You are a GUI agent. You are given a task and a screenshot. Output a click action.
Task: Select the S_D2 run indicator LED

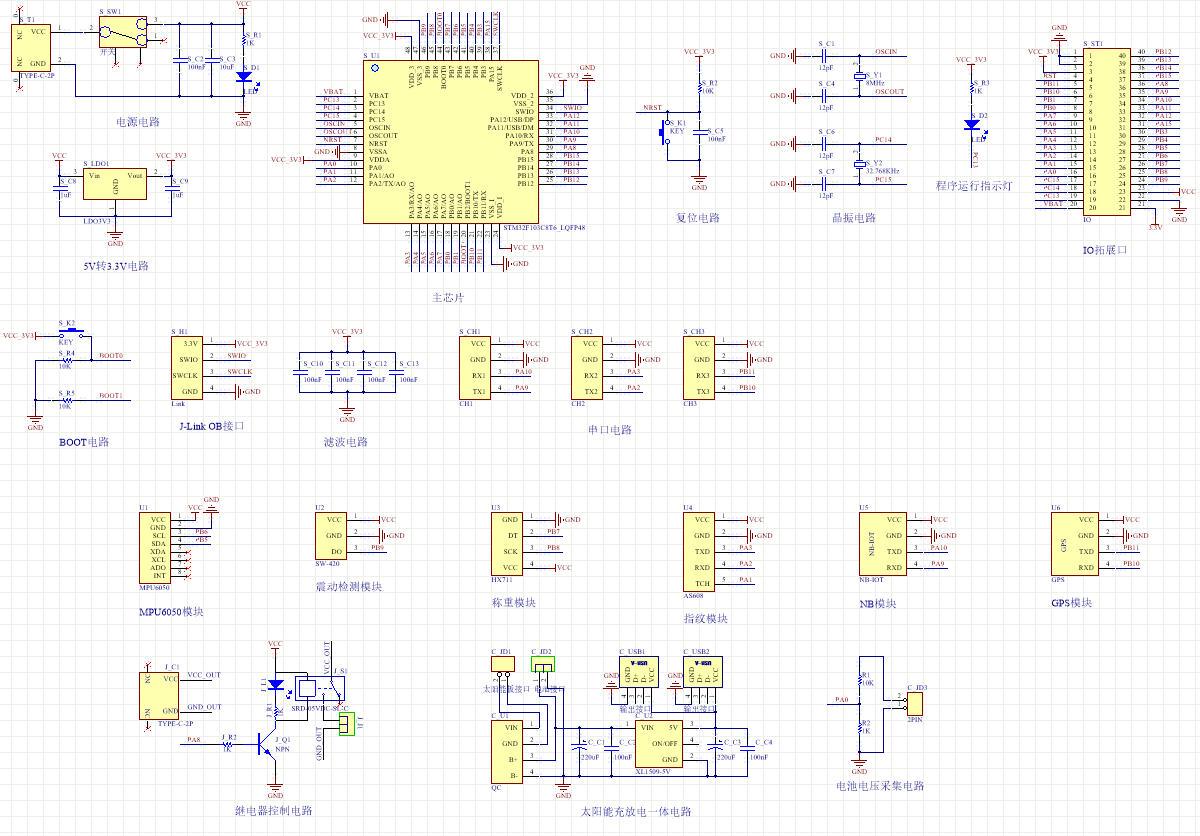click(971, 124)
